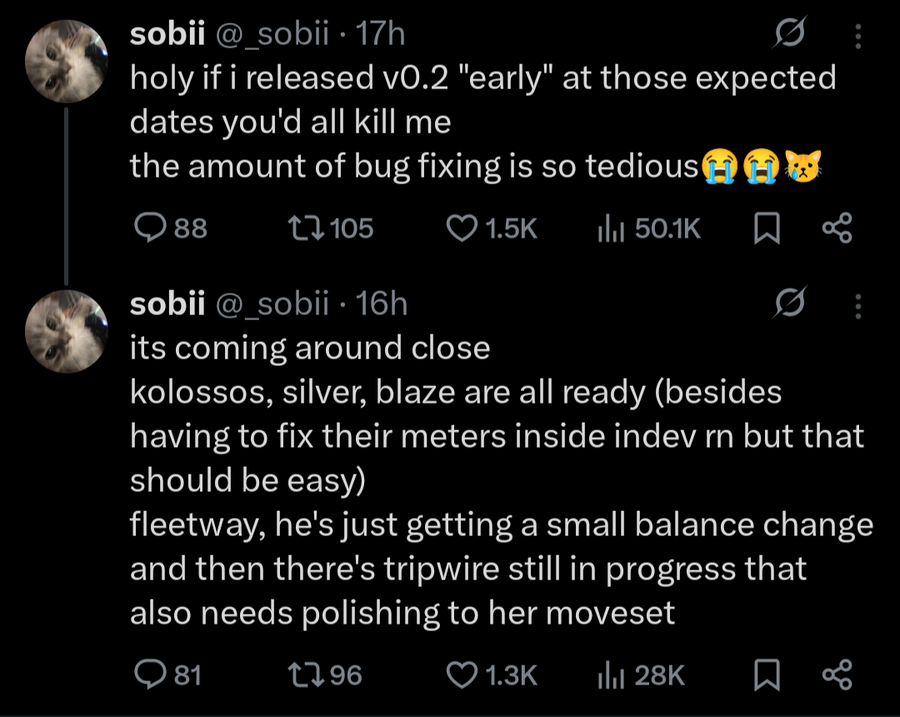
Task: Open the more options menu on first tweet
Action: [x=856, y=38]
